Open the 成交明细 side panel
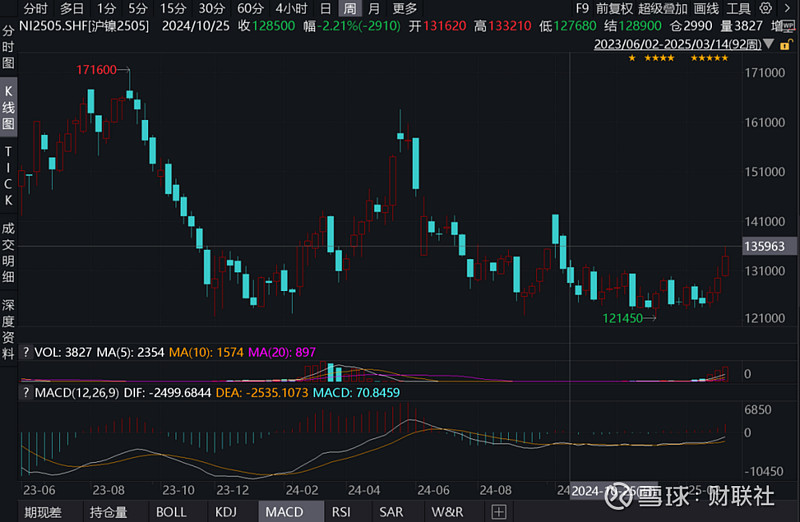 coord(8,252)
